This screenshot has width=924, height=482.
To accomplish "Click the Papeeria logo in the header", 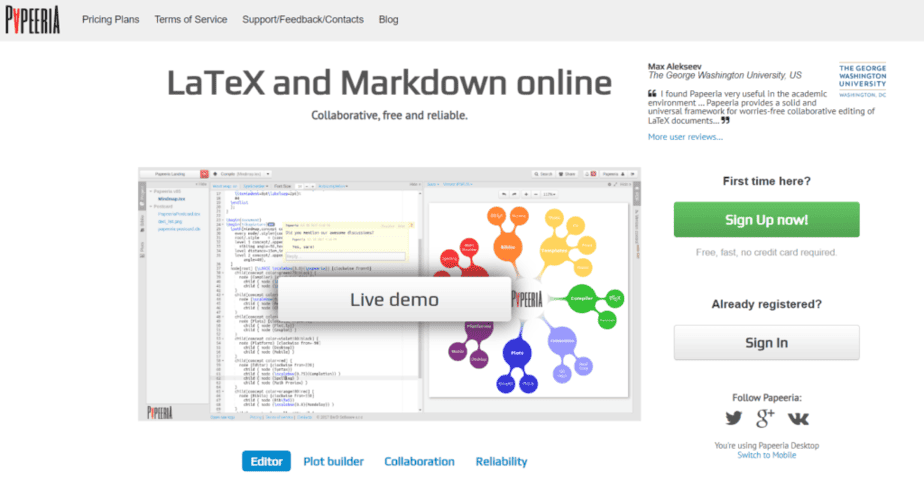I will coord(32,19).
